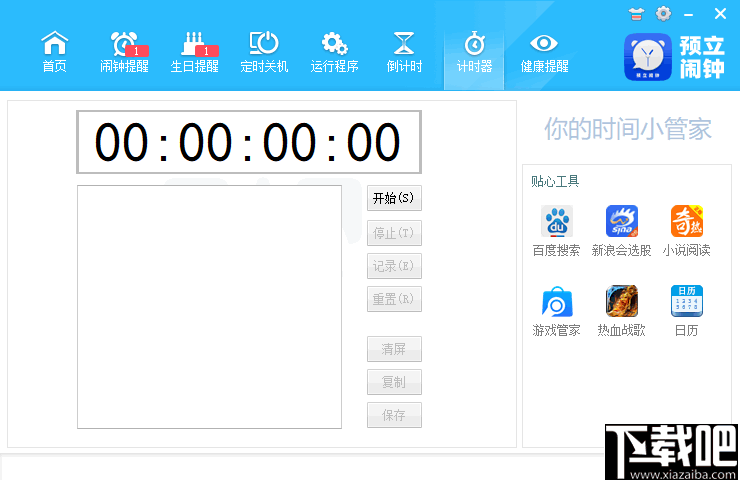This screenshot has width=740, height=480.
Task: Click the 贴心工具 section heading
Action: pyautogui.click(x=555, y=181)
